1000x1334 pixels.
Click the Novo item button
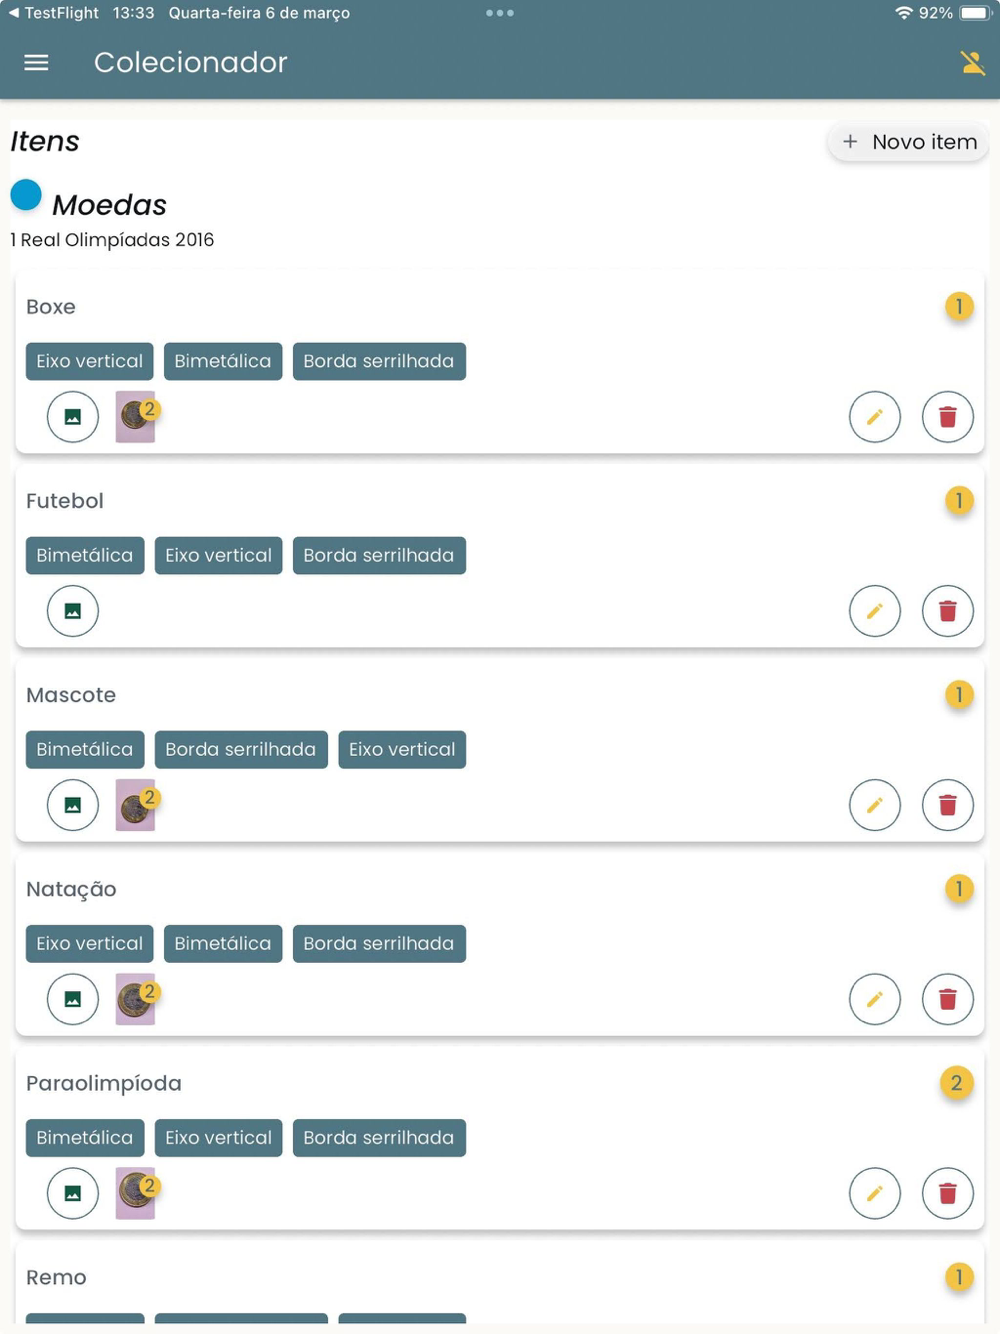click(909, 142)
